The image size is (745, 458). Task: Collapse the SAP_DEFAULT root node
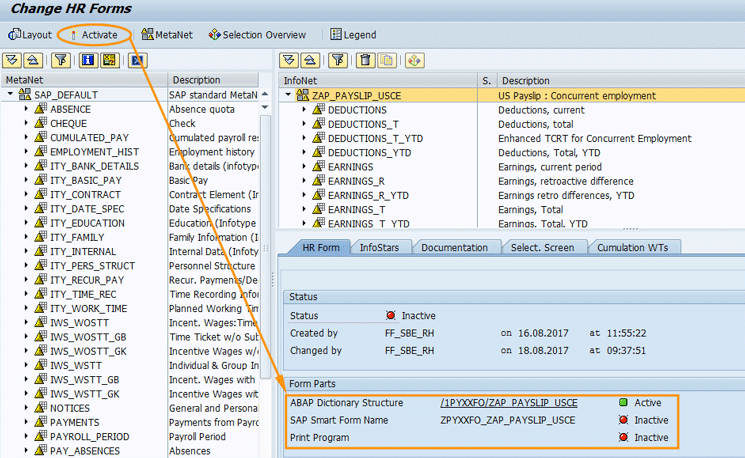11,95
